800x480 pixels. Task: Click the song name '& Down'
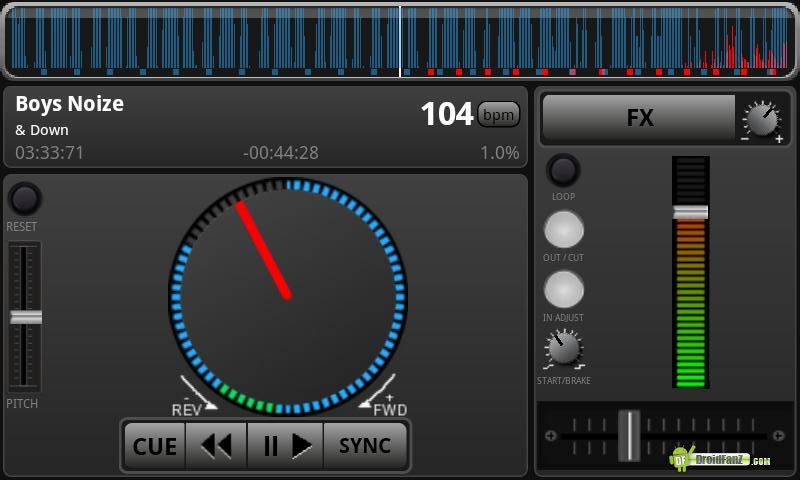tap(42, 130)
